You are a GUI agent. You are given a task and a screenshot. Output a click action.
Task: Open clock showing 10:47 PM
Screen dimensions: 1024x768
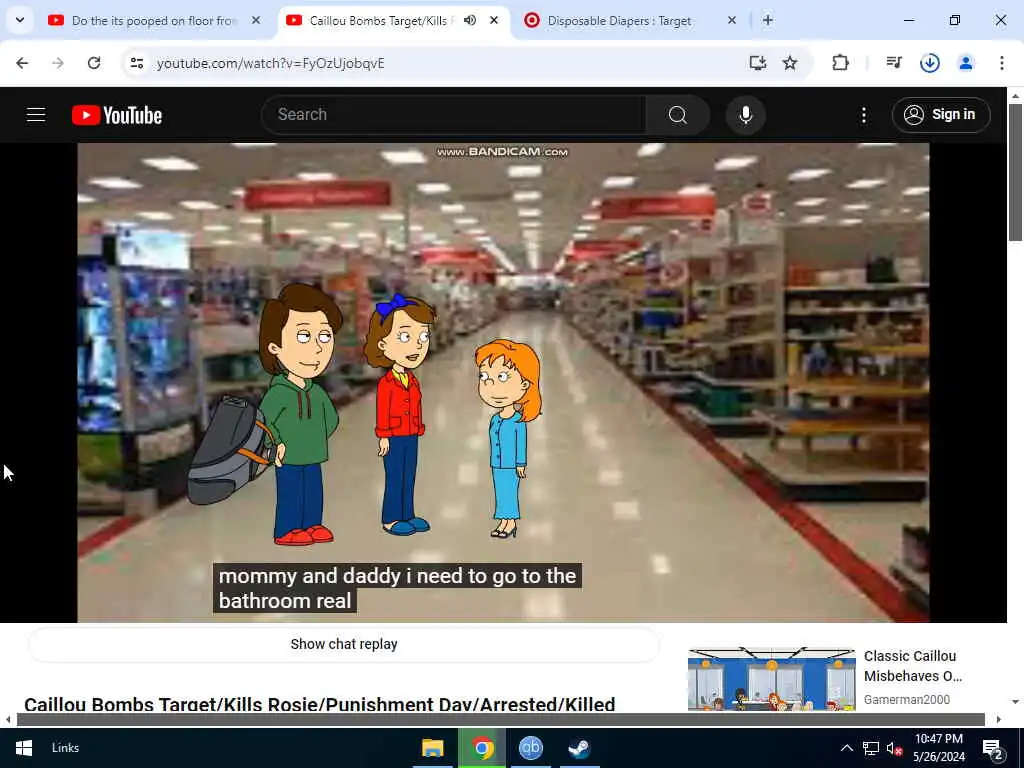tap(938, 748)
